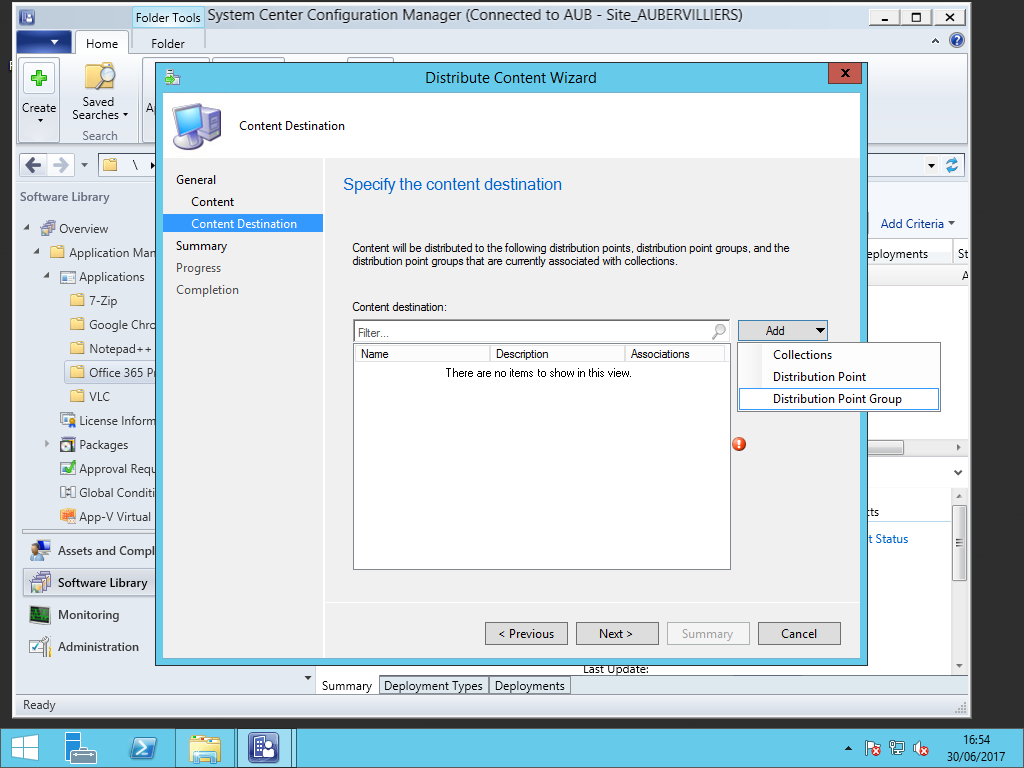The width and height of the screenshot is (1024, 768).
Task: Click horizontal scrollbar thumb in background list
Action: click(x=886, y=447)
